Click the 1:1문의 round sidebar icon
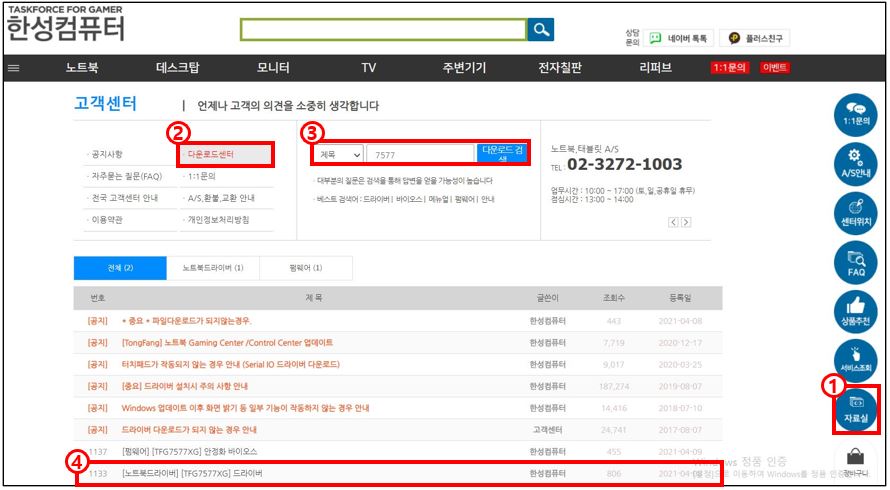The image size is (890, 490). tap(855, 116)
